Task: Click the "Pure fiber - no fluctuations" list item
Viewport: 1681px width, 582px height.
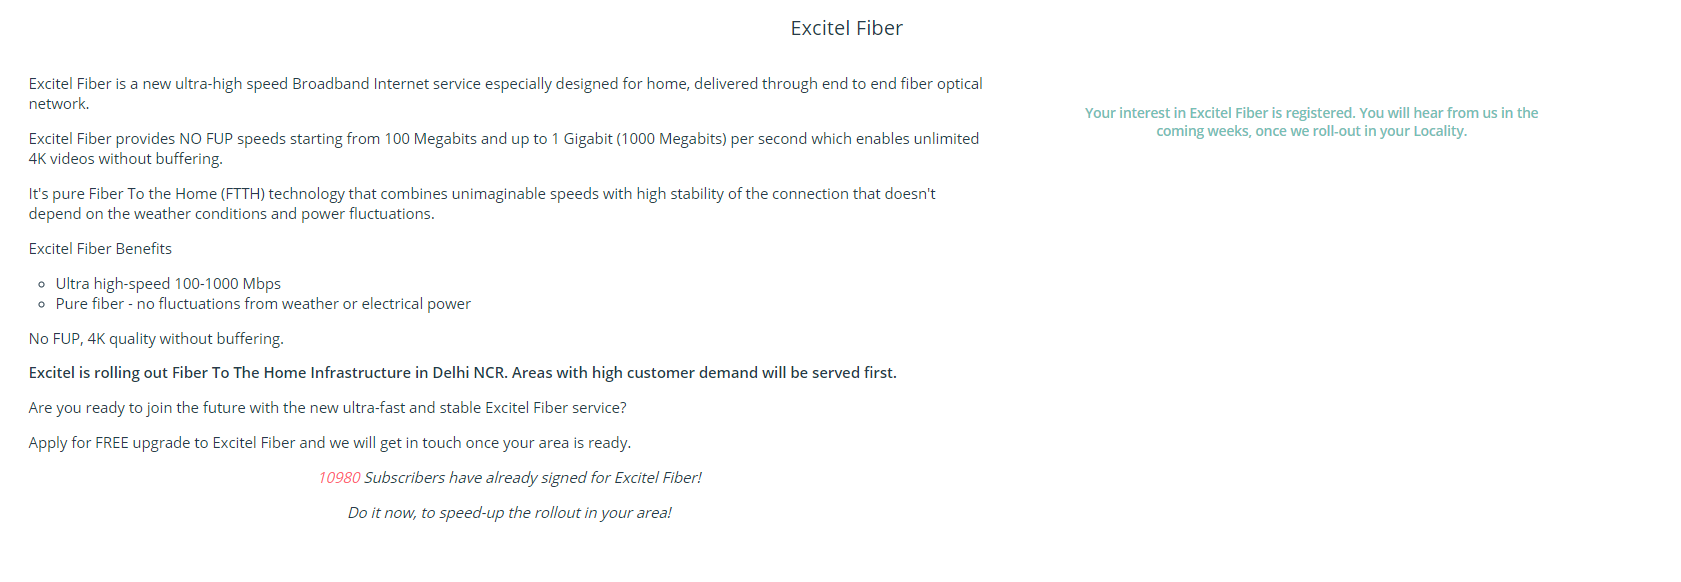Action: click(263, 304)
